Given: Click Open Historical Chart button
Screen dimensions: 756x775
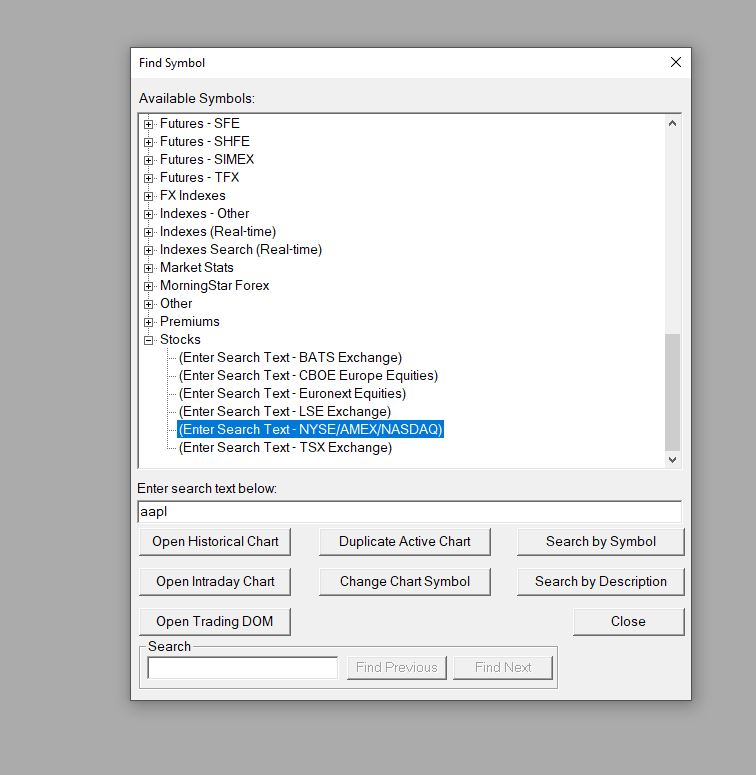Looking at the screenshot, I should [215, 542].
